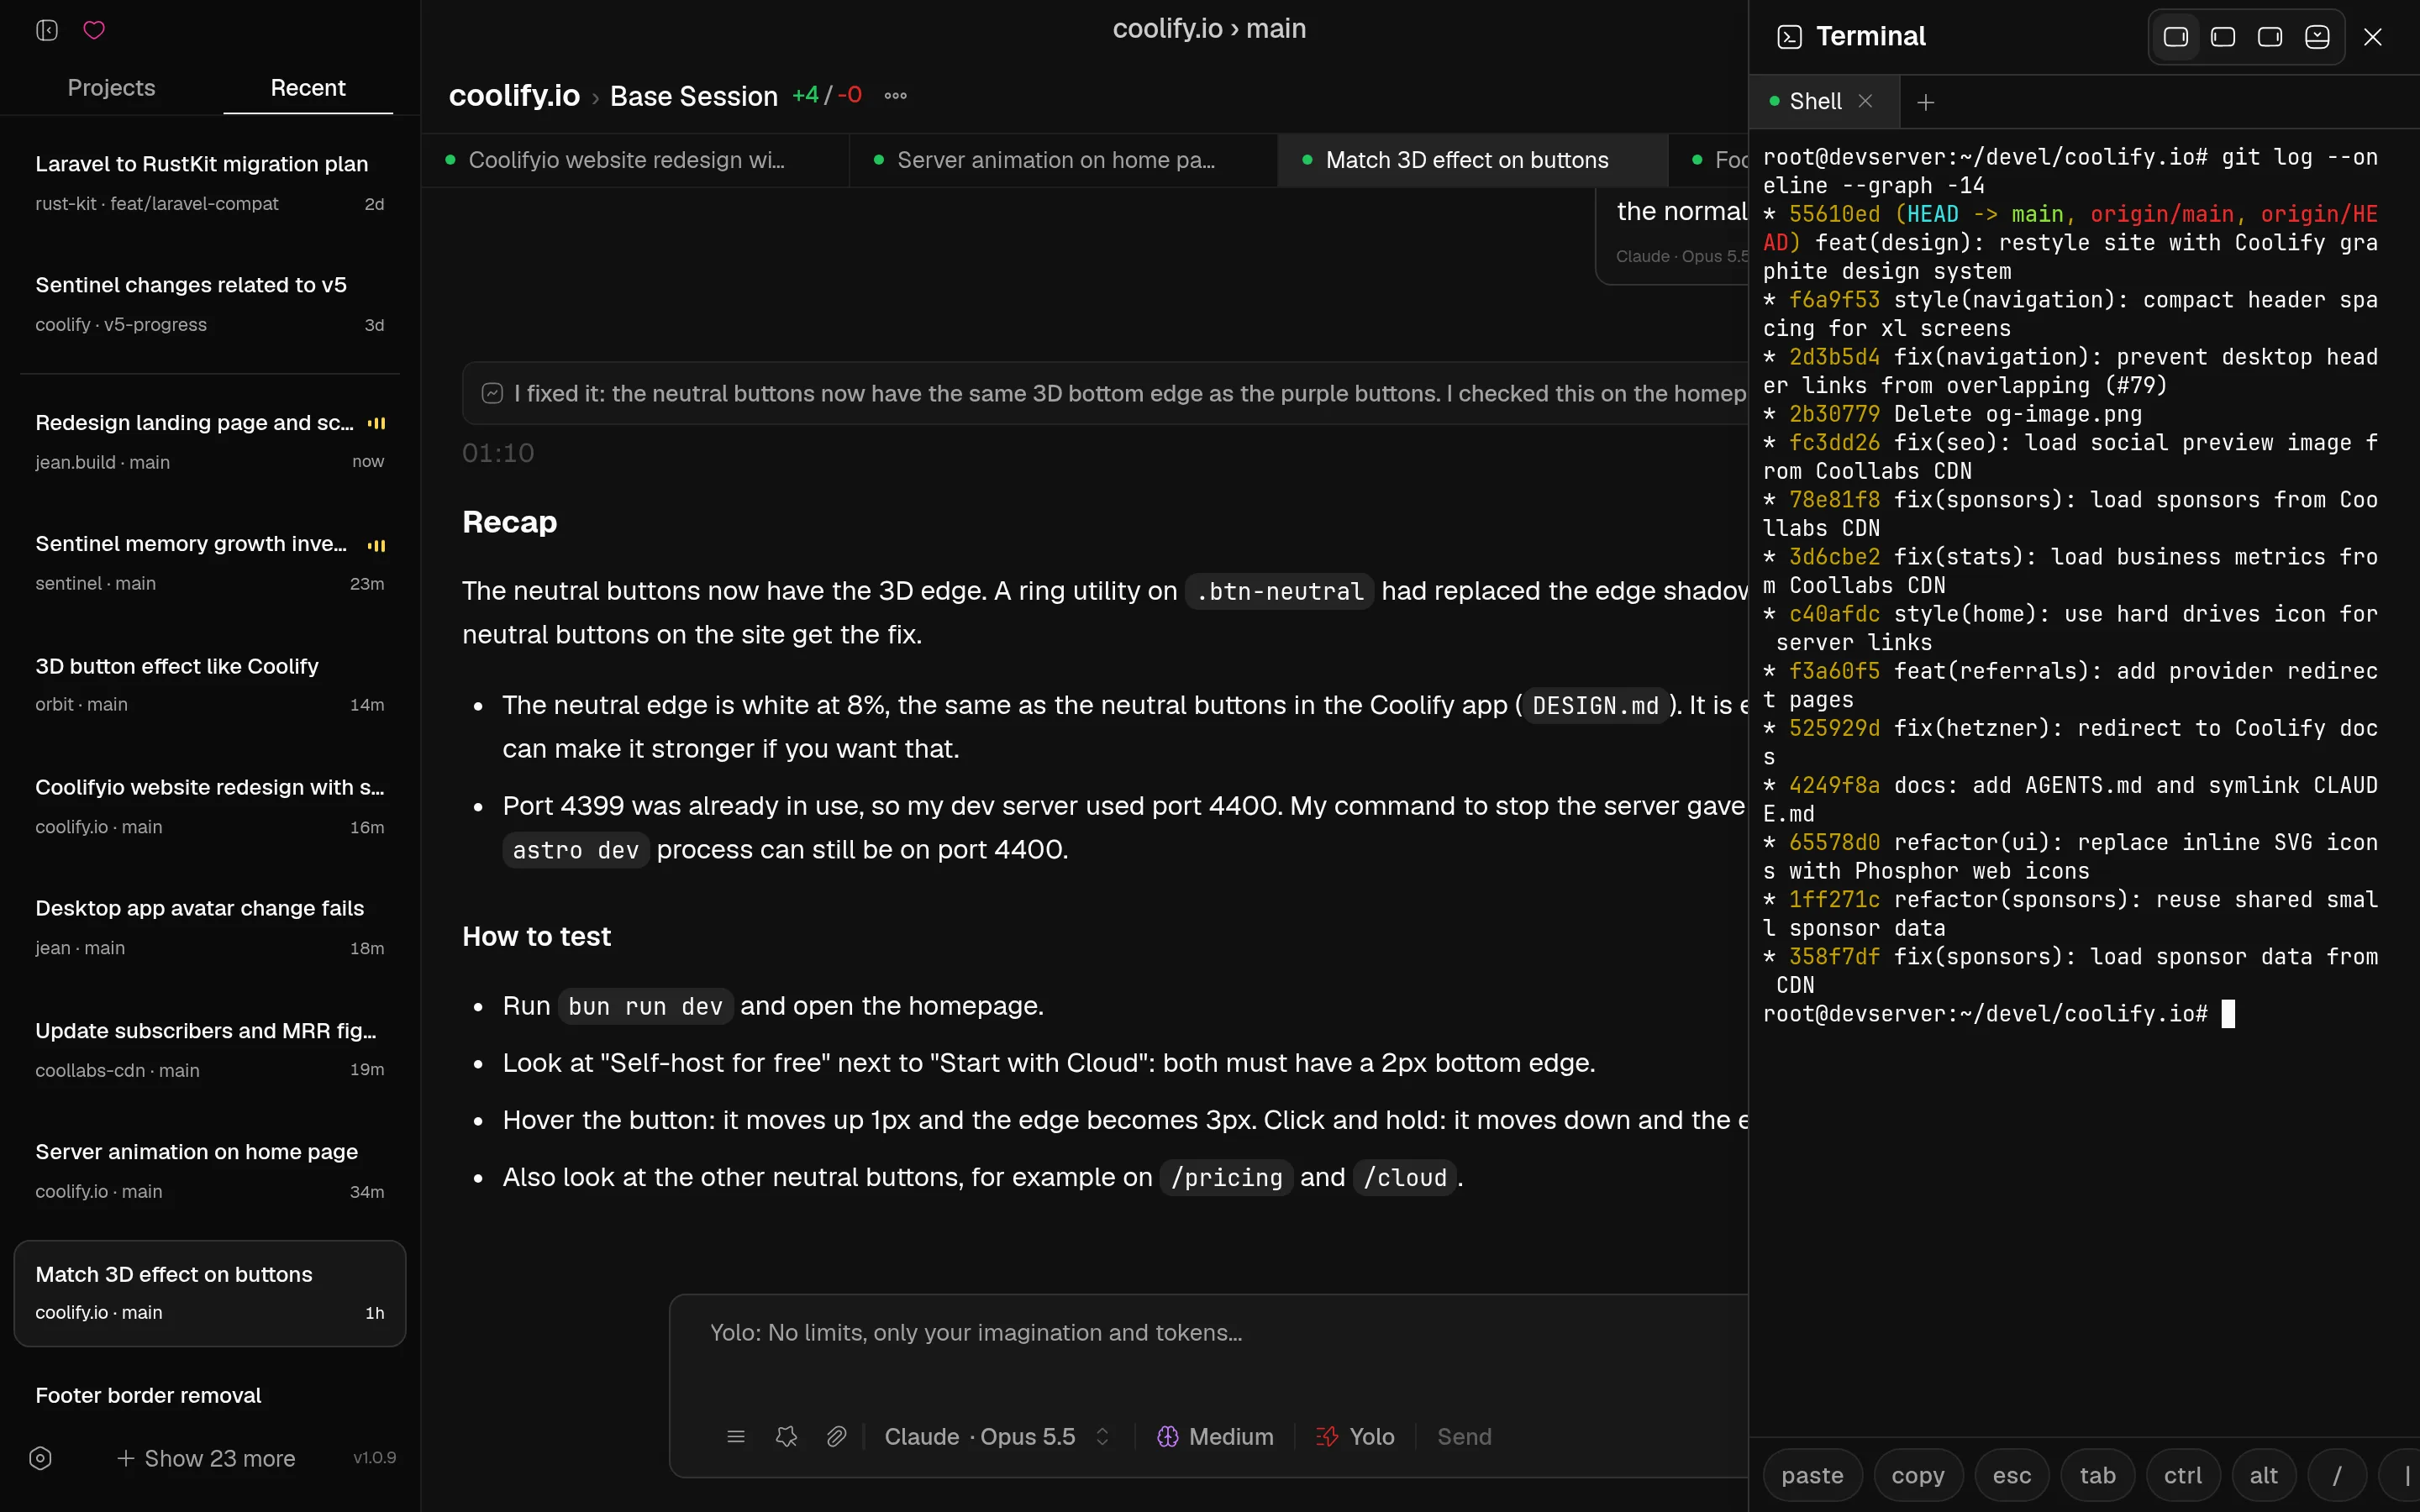Dock terminal to the bottom layout icon
This screenshot has width=2420, height=1512.
(x=2317, y=37)
